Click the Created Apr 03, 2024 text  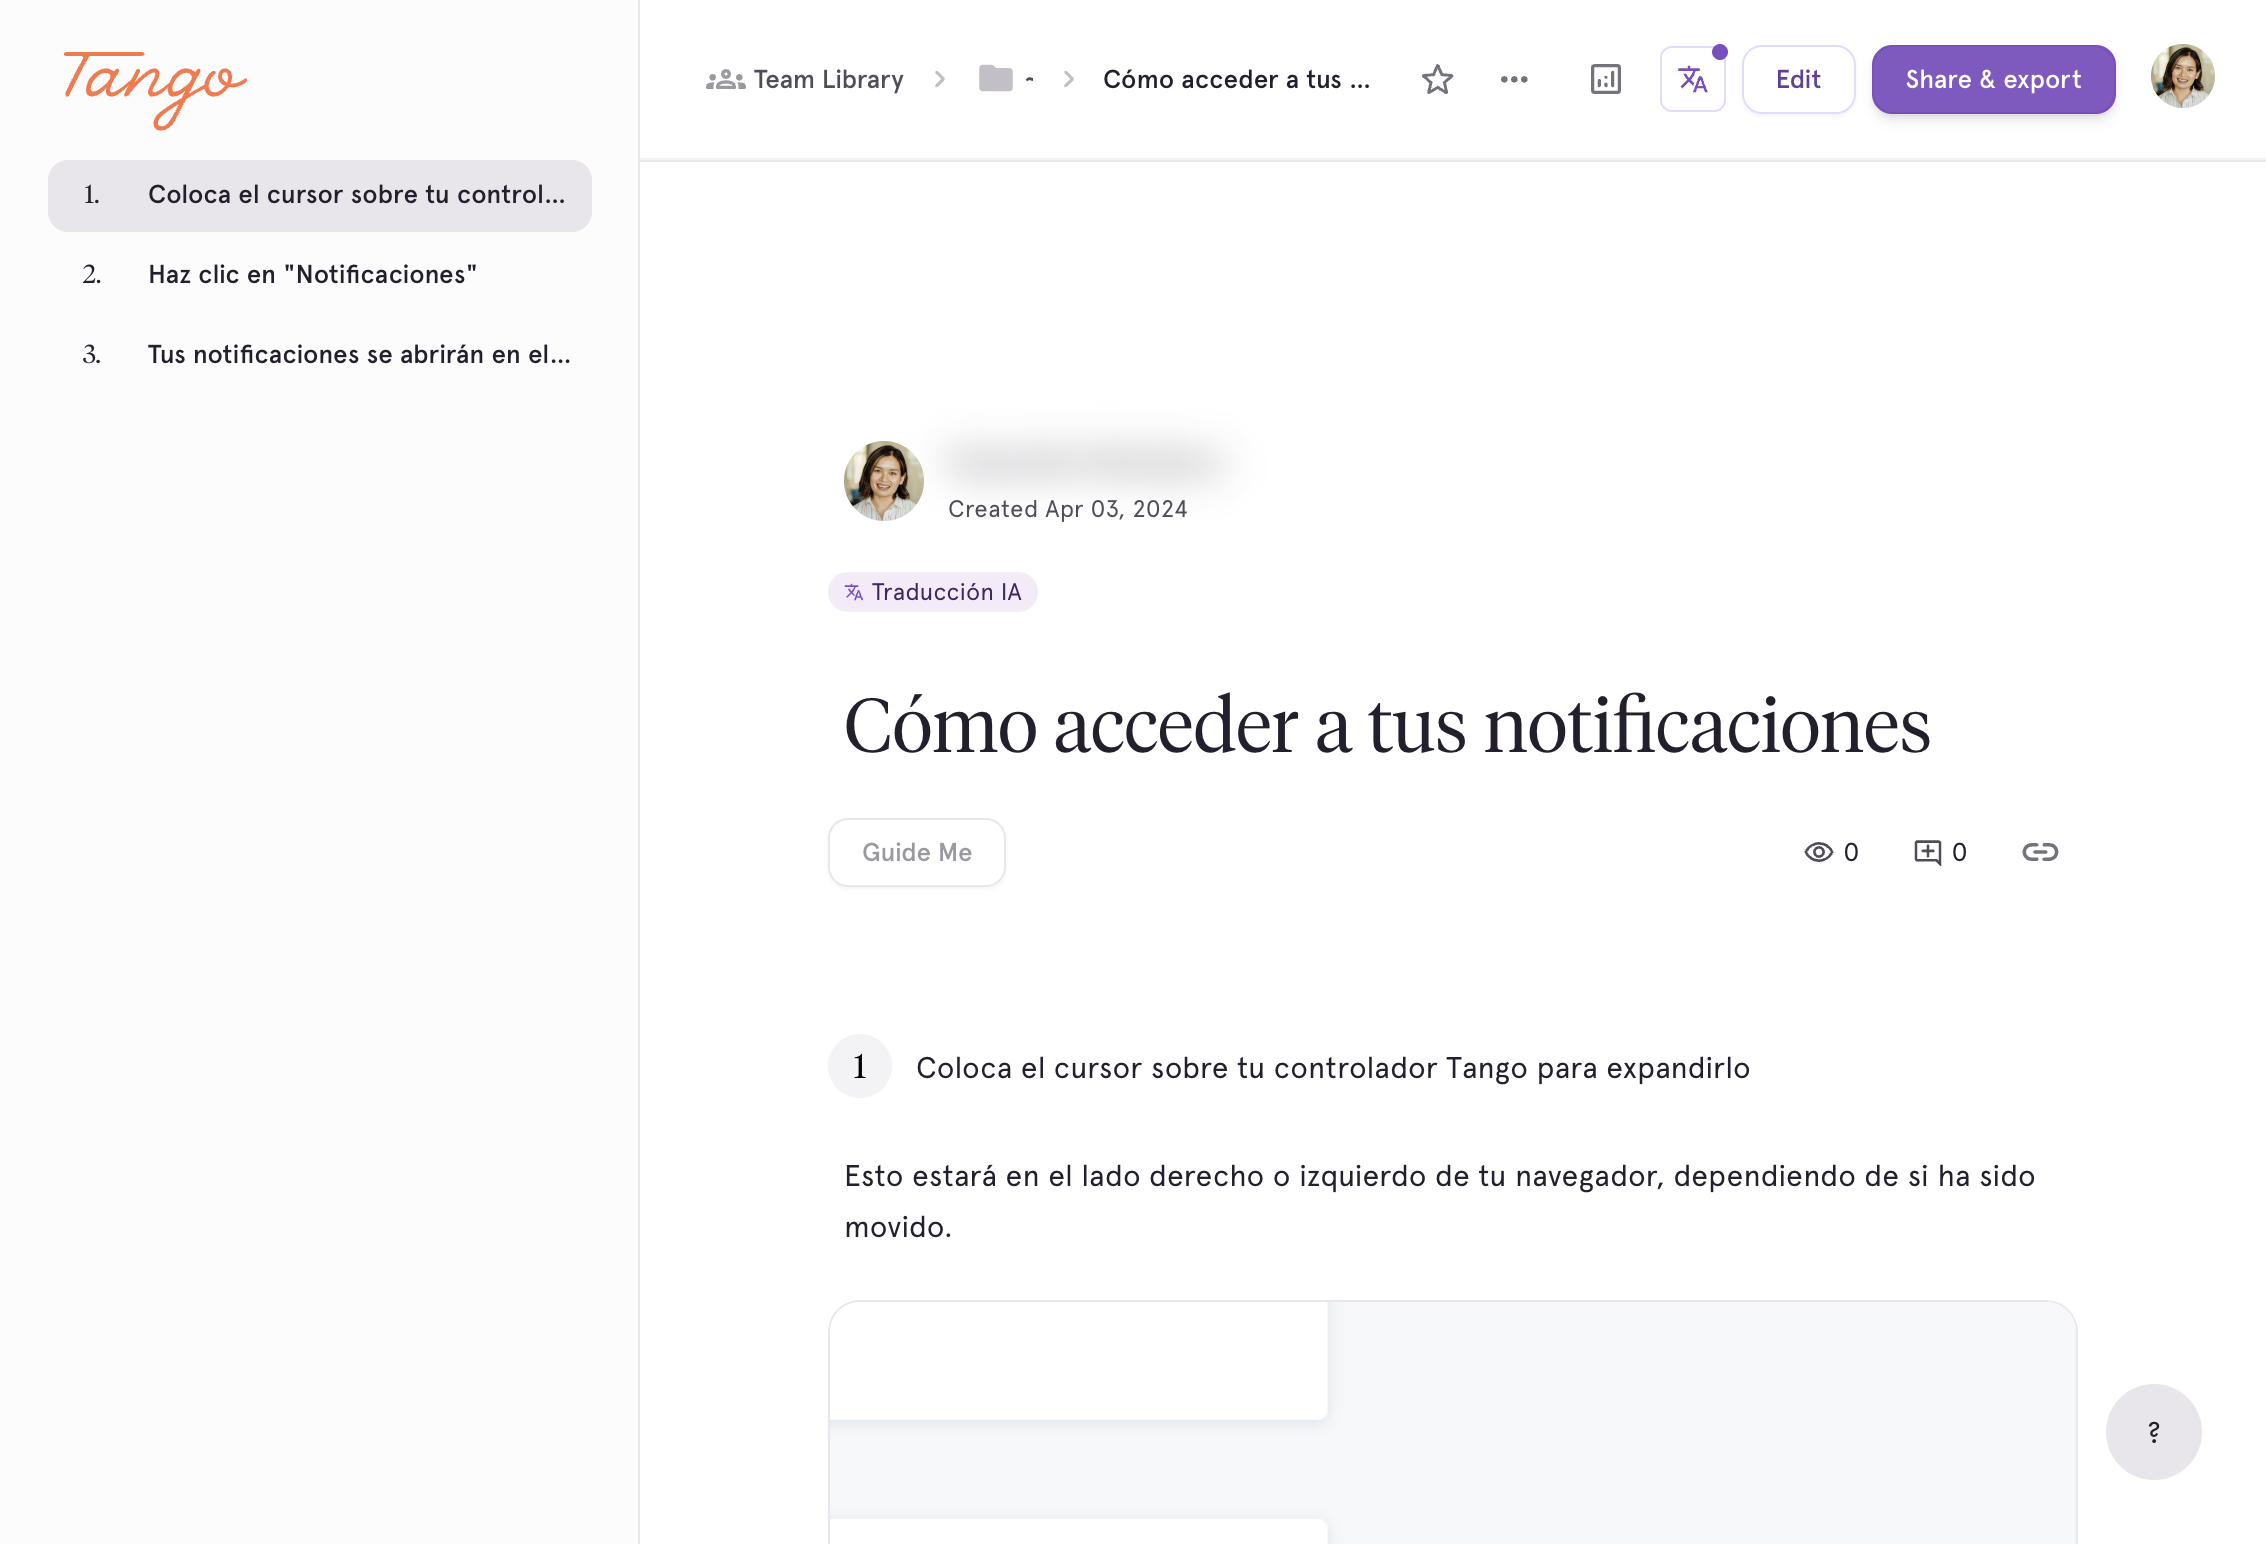pyautogui.click(x=1067, y=509)
